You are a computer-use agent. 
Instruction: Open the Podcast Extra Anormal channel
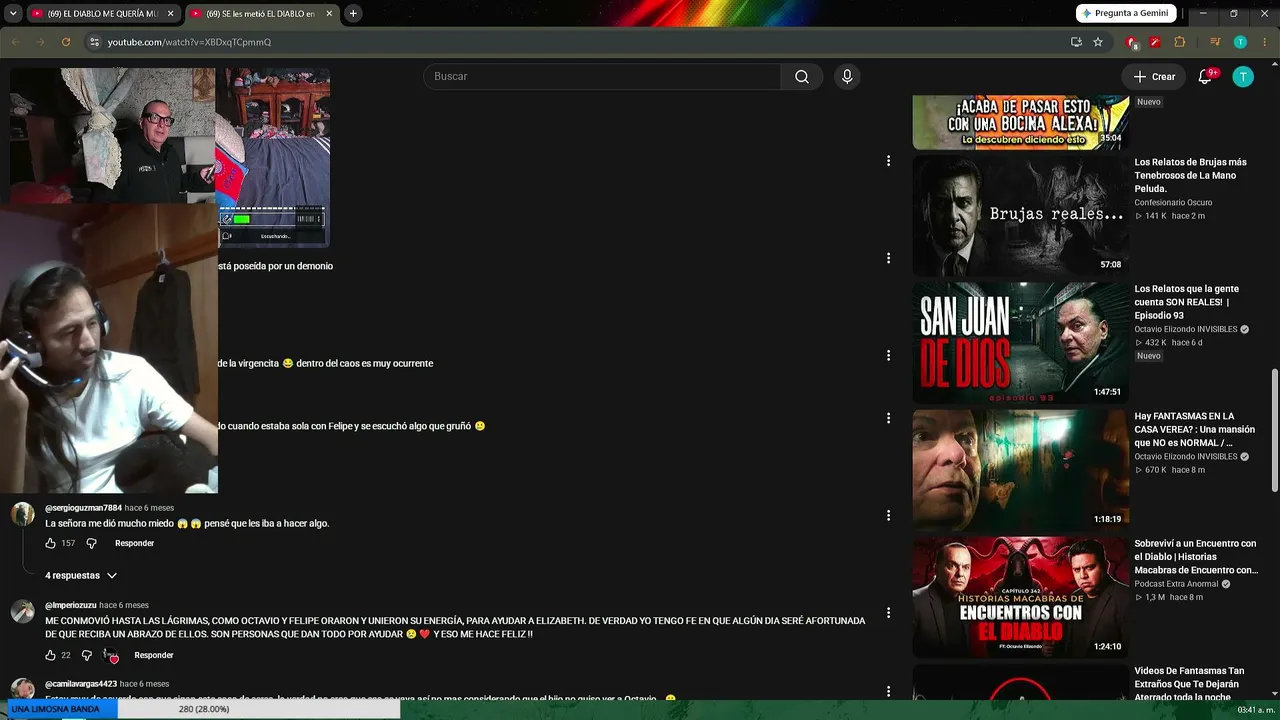pos(1176,584)
